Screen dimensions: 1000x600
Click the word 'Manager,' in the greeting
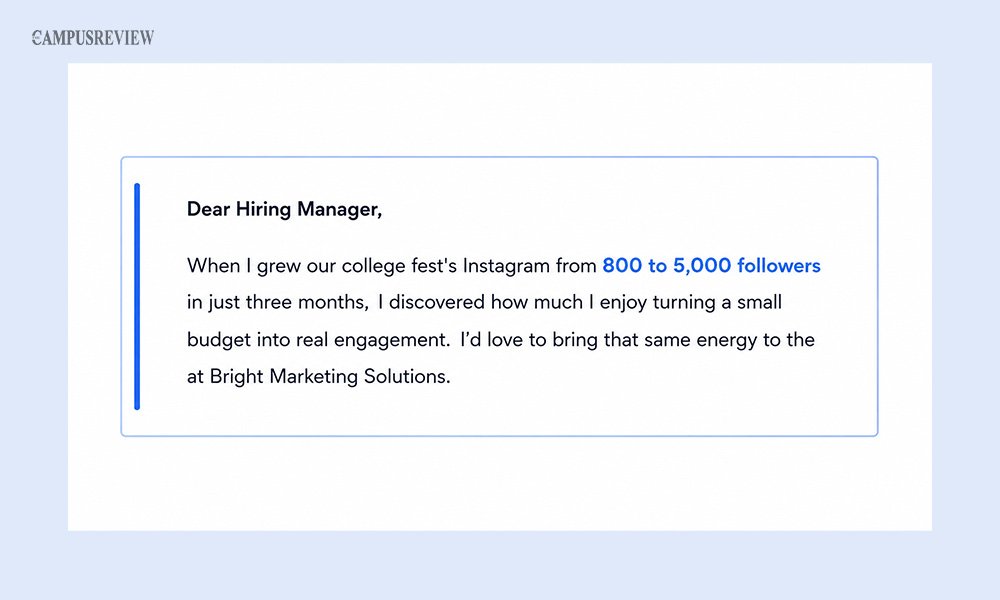339,209
